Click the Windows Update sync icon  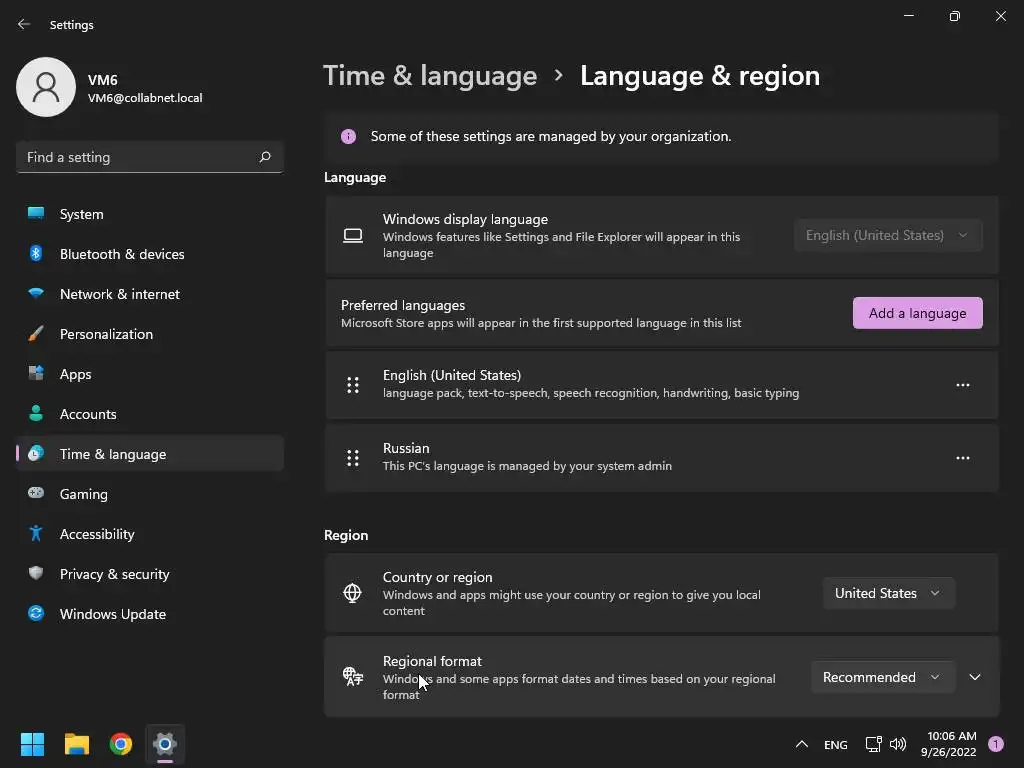[x=36, y=613]
